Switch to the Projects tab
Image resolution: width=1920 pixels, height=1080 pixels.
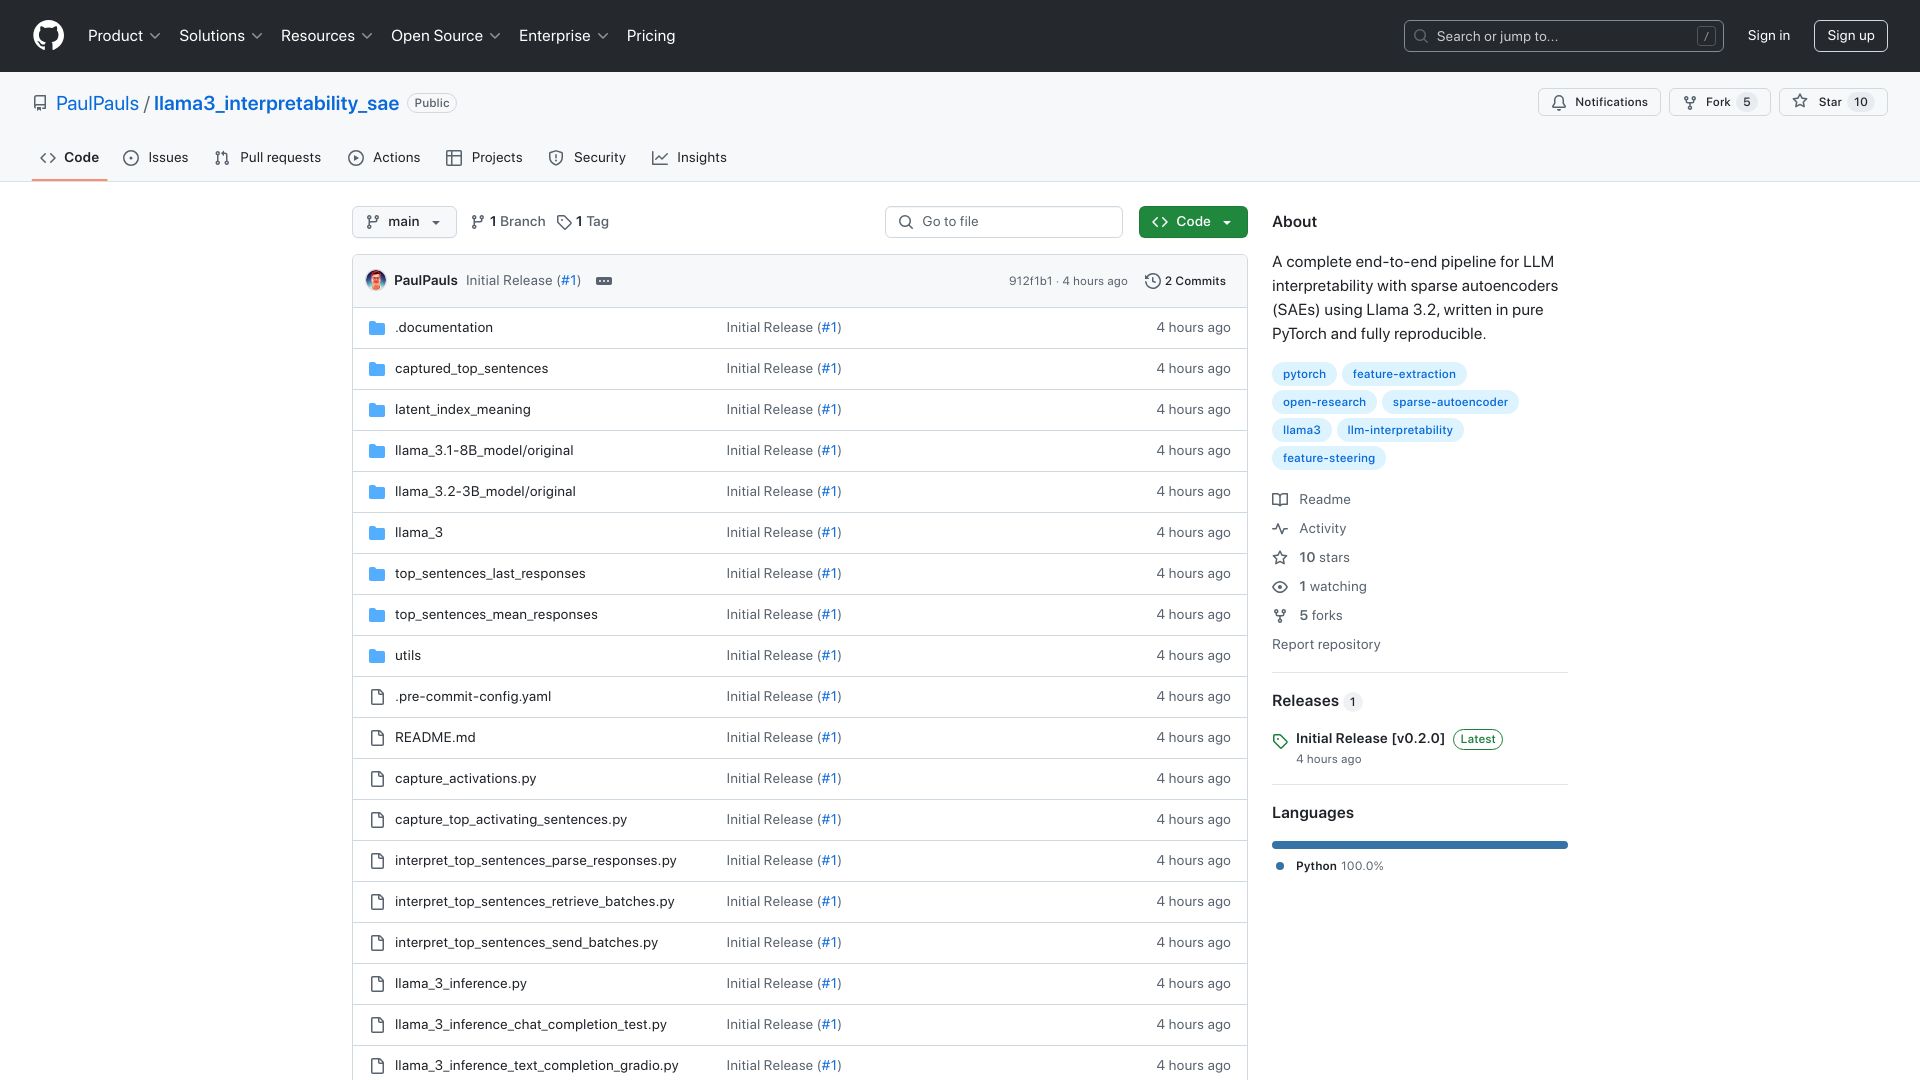[x=484, y=158]
